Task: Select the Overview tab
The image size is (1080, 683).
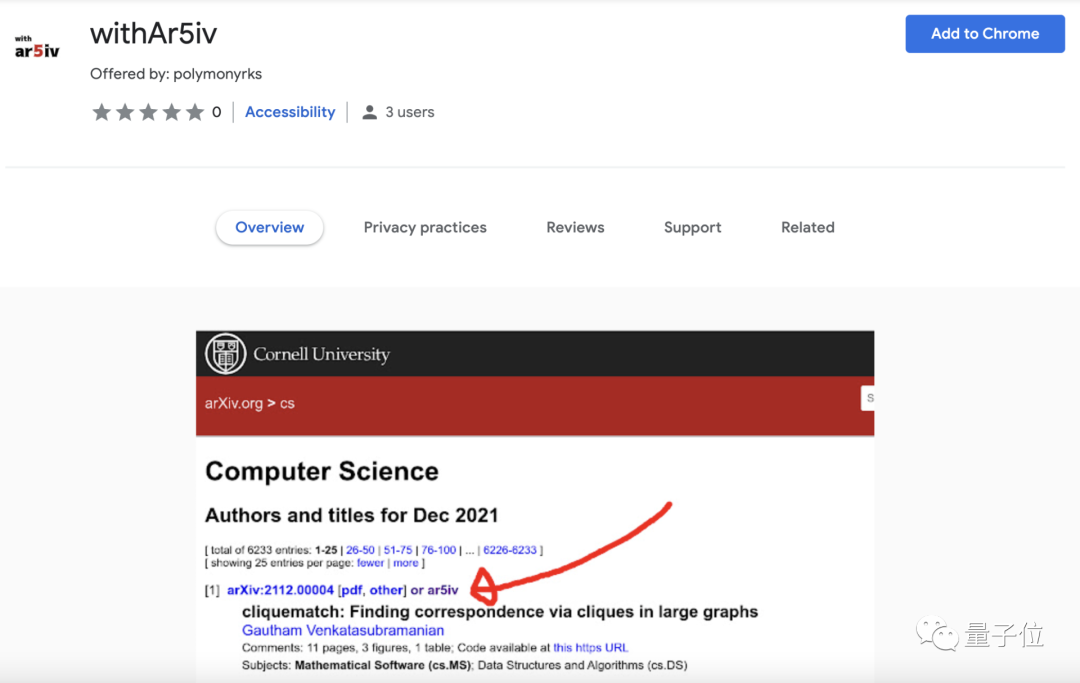Action: pyautogui.click(x=269, y=227)
